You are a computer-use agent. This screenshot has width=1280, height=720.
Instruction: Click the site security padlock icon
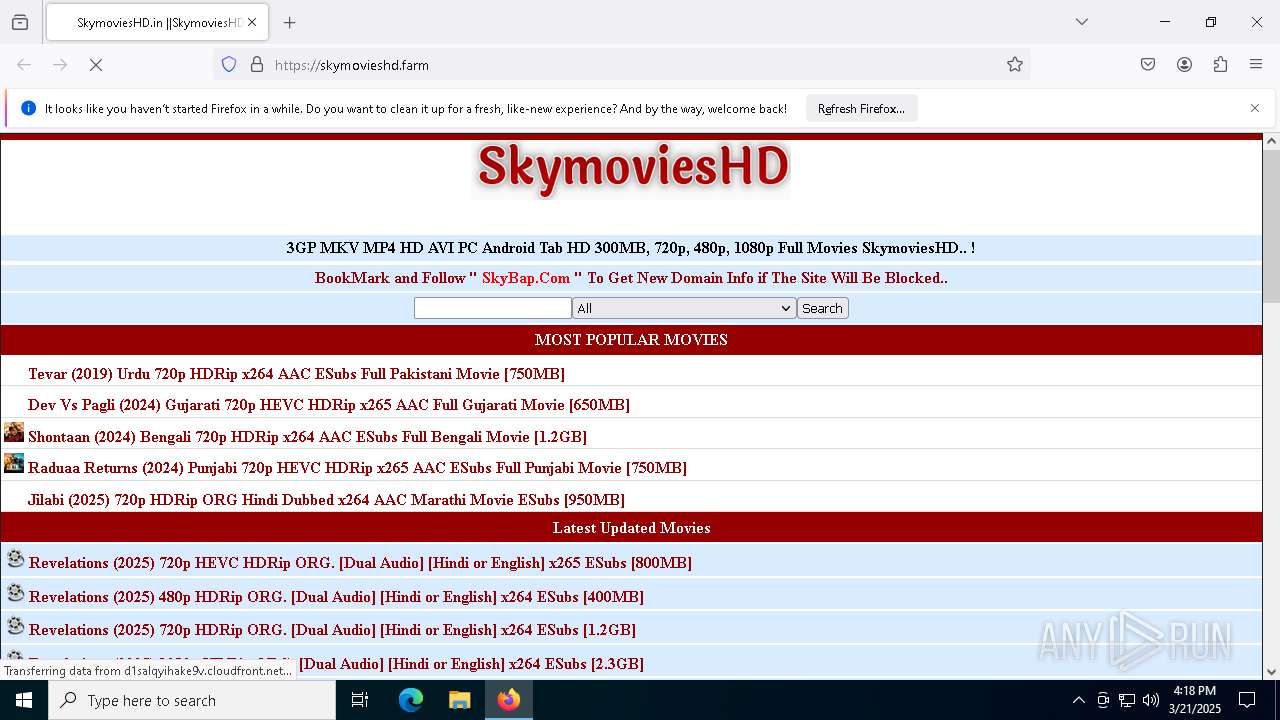tap(257, 64)
